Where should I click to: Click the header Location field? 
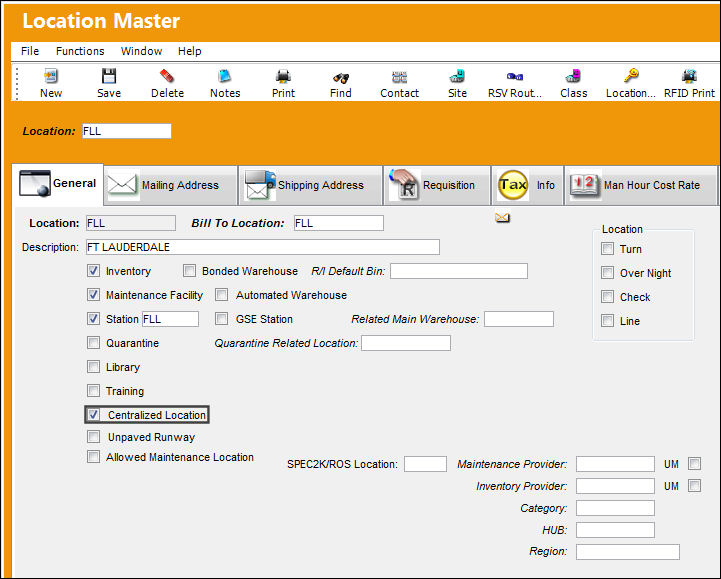tap(127, 131)
